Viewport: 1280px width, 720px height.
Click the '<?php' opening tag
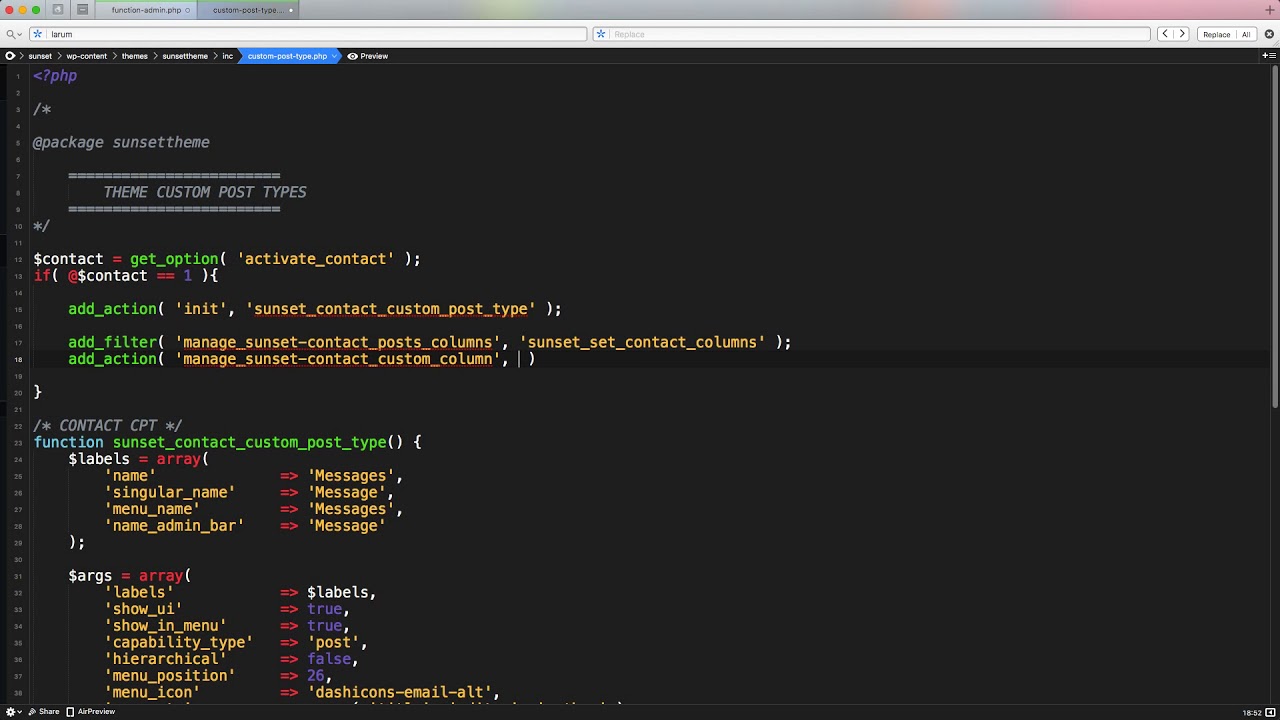pos(55,76)
